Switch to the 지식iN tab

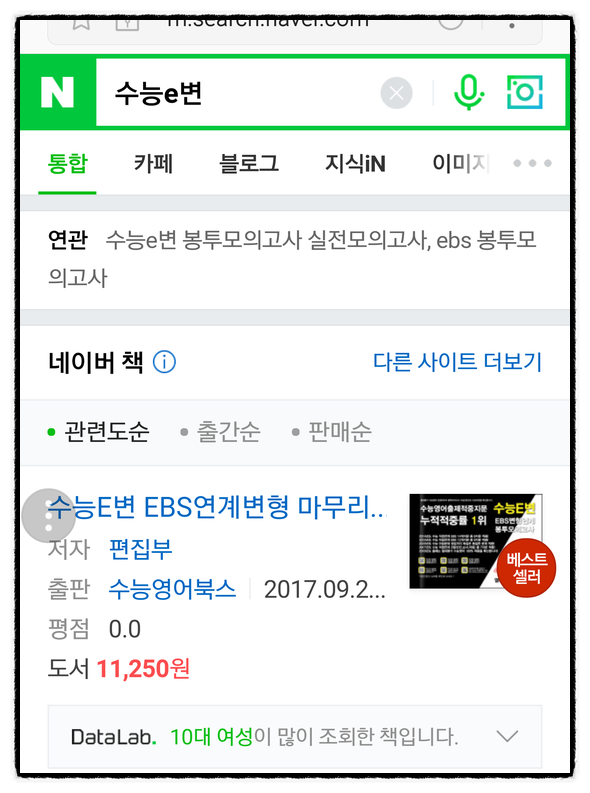click(355, 164)
